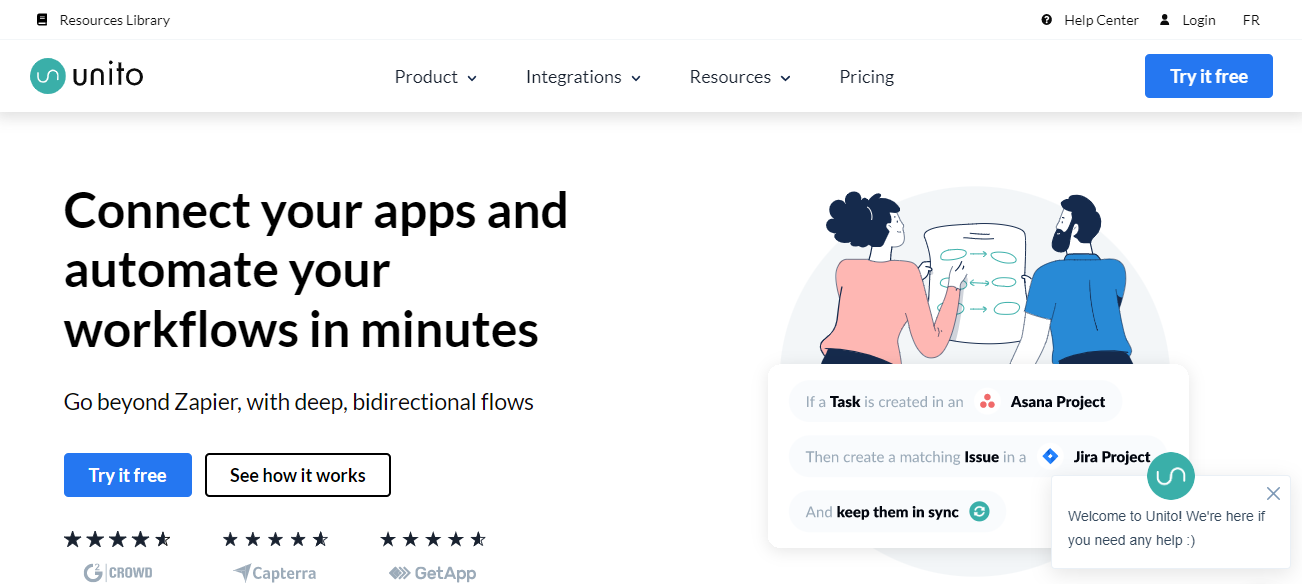1302x584 pixels.
Task: Switch language to FR
Action: point(1251,20)
